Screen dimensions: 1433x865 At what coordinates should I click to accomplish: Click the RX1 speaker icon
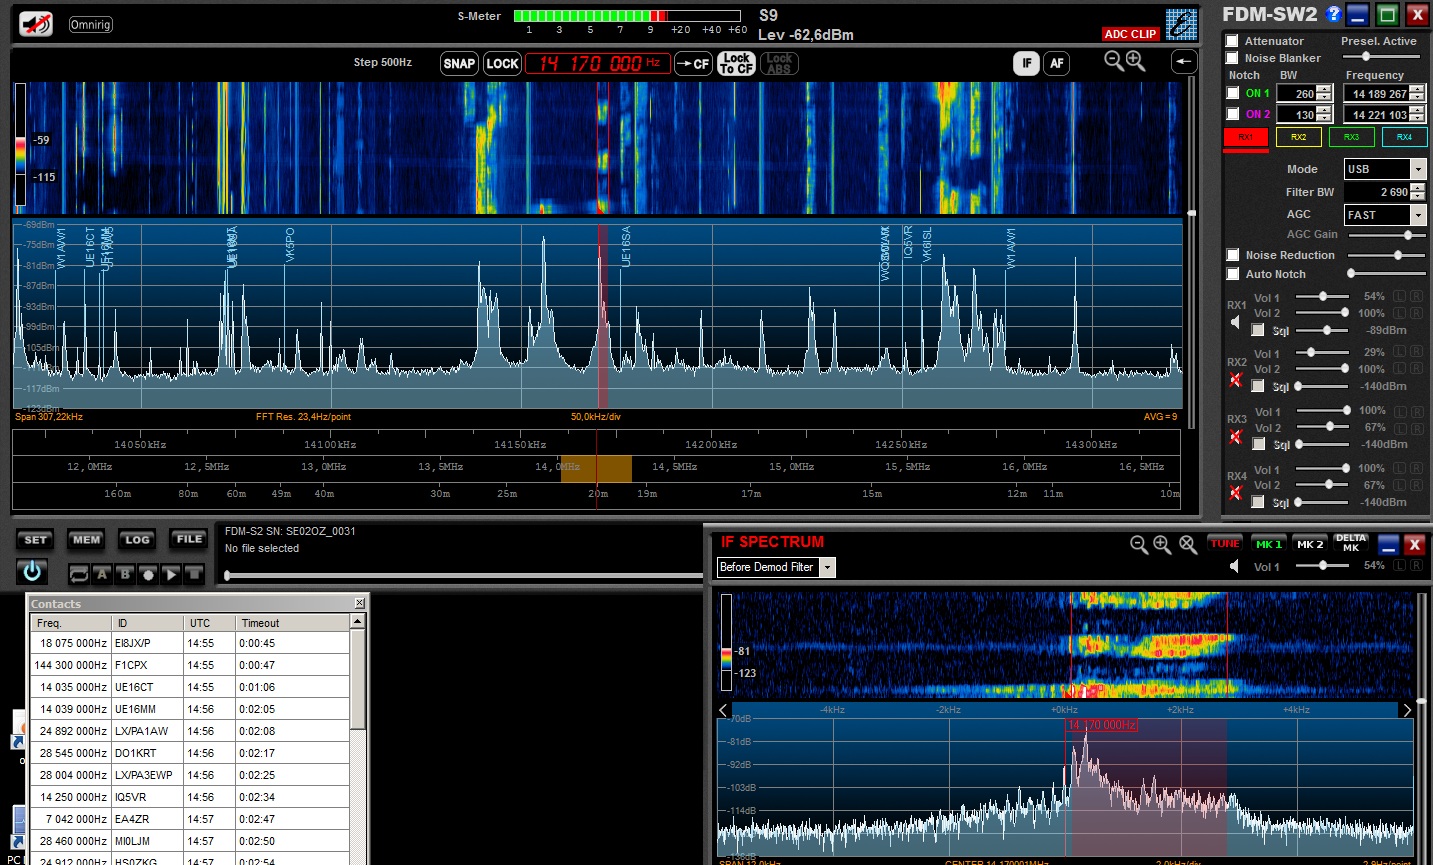point(1235,323)
